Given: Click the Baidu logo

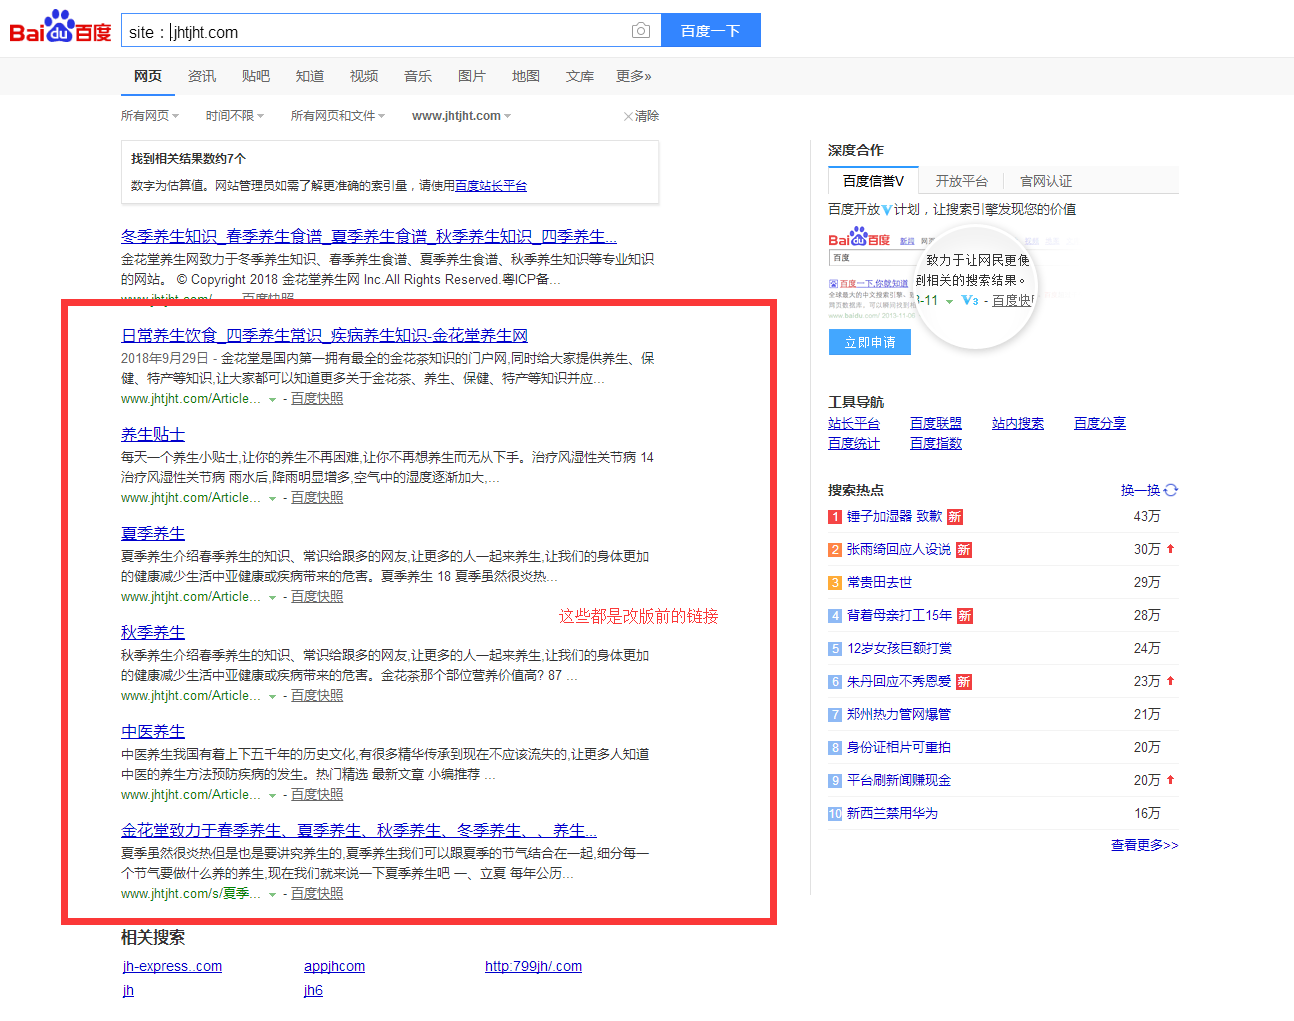Looking at the screenshot, I should pyautogui.click(x=60, y=28).
